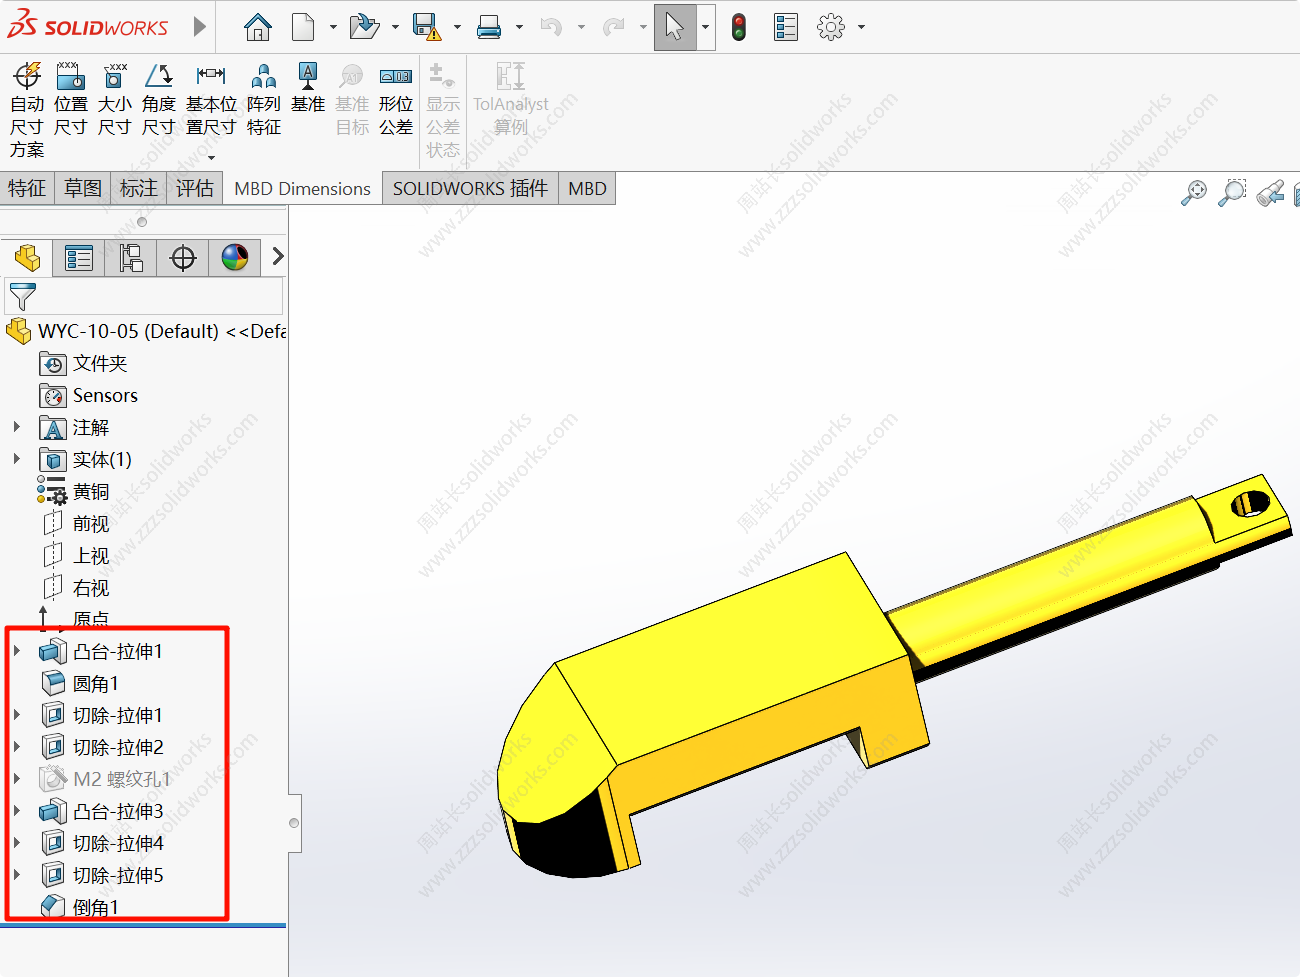This screenshot has width=1300, height=977.
Task: Expand the 切除-拉伸2 feature
Action: [x=17, y=747]
